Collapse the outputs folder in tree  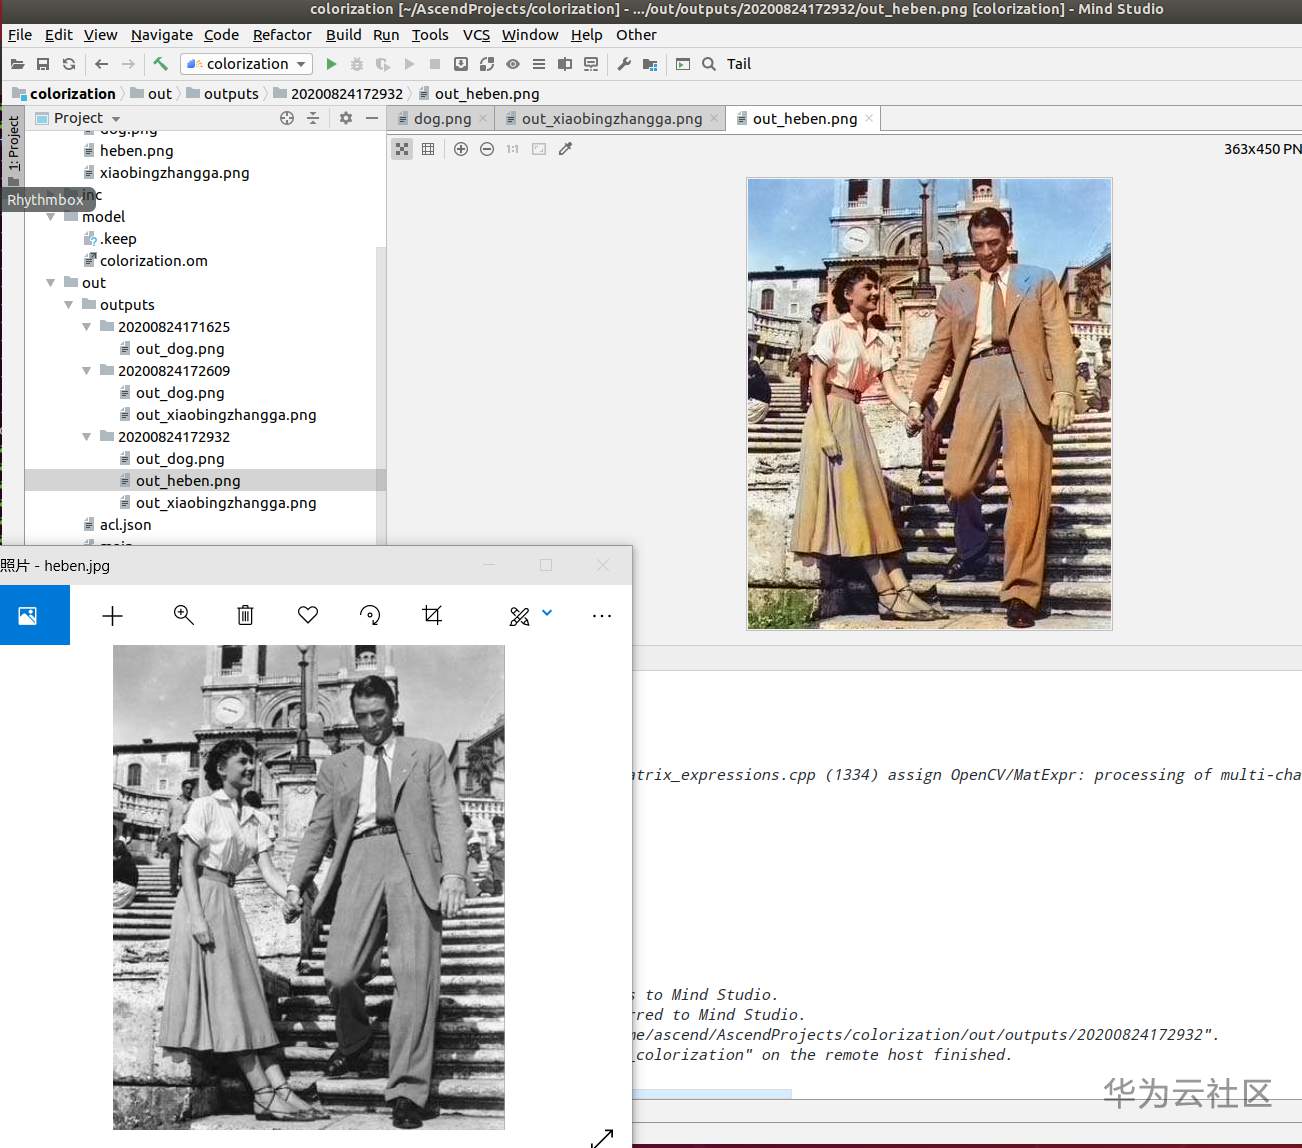69,305
